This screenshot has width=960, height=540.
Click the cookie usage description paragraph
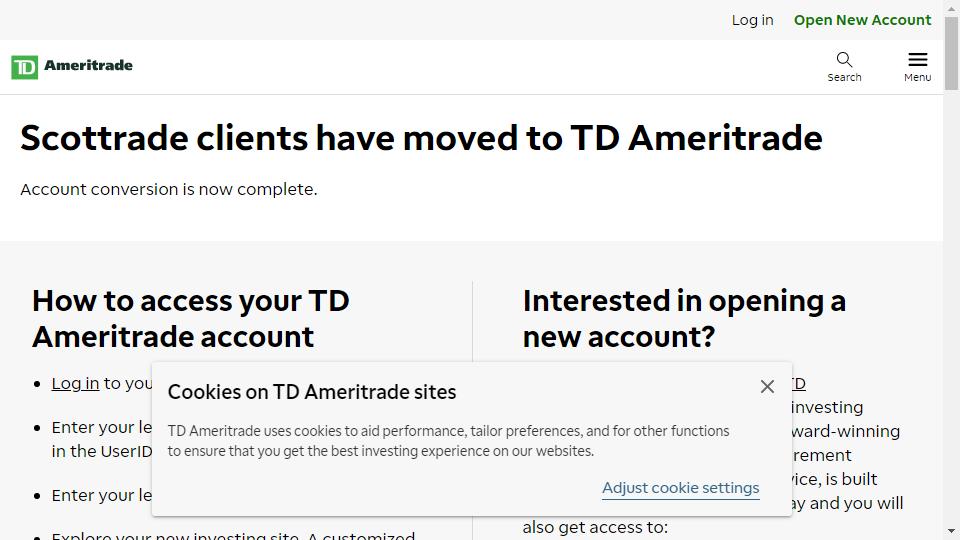(x=448, y=441)
